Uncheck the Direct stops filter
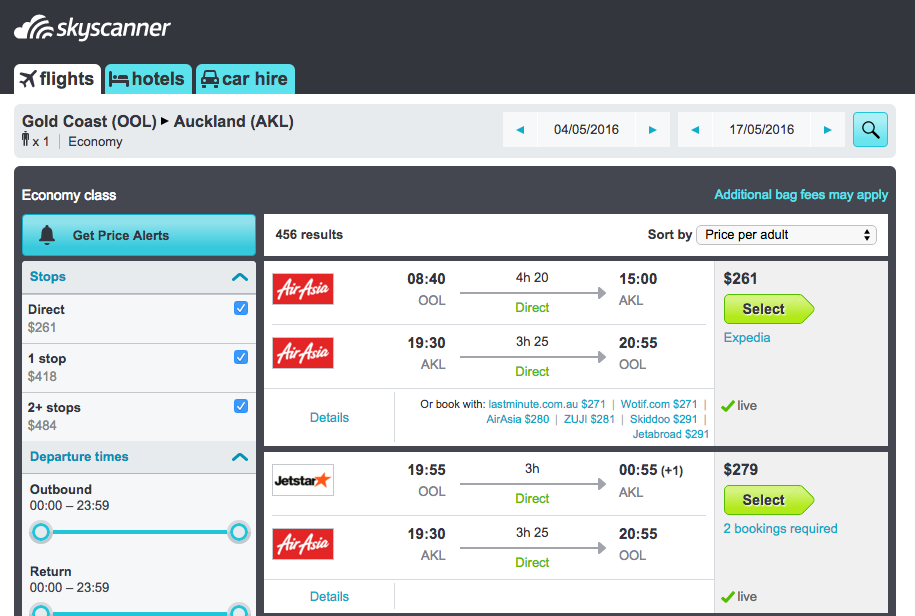The height and width of the screenshot is (616, 915). tap(241, 308)
